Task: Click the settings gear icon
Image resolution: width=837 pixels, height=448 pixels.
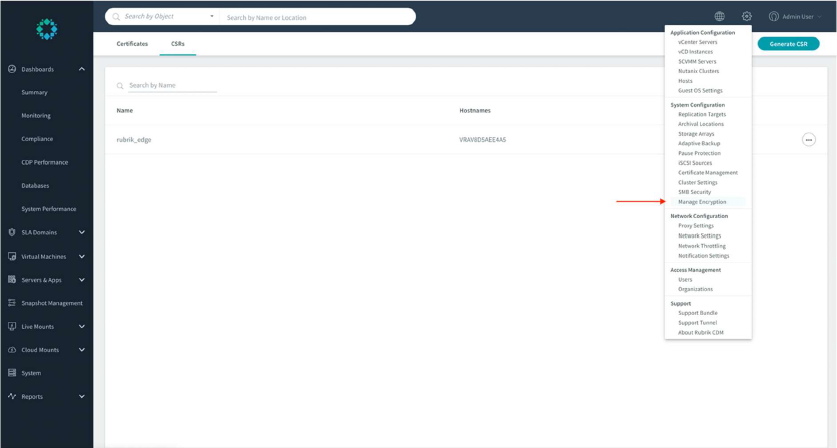Action: tap(747, 17)
